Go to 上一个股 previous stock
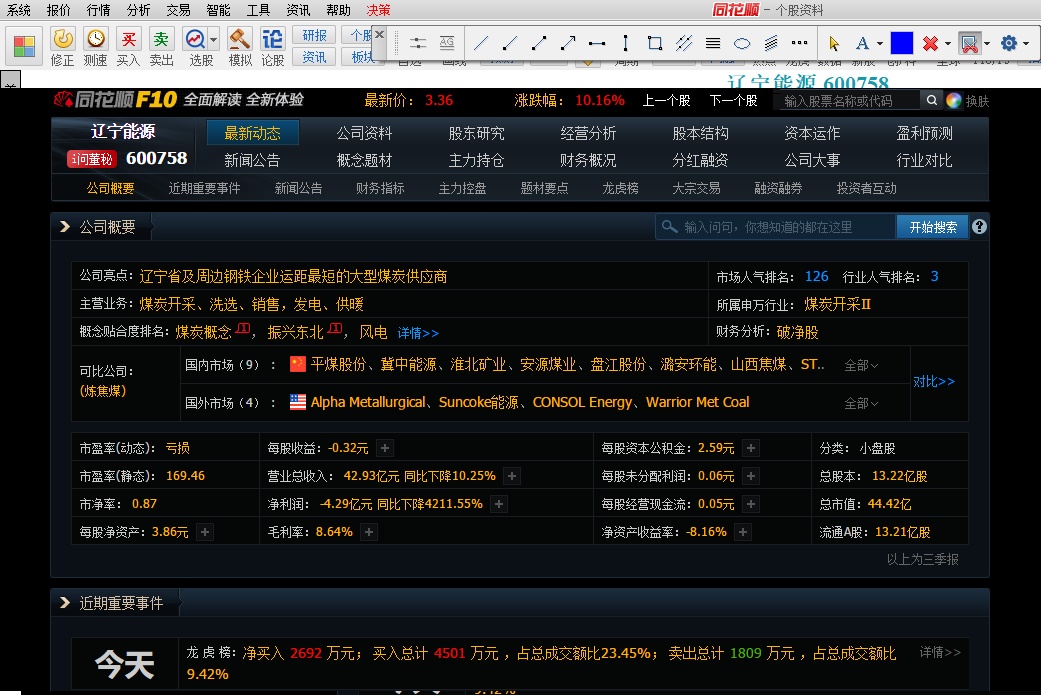This screenshot has height=695, width=1041. pos(666,101)
